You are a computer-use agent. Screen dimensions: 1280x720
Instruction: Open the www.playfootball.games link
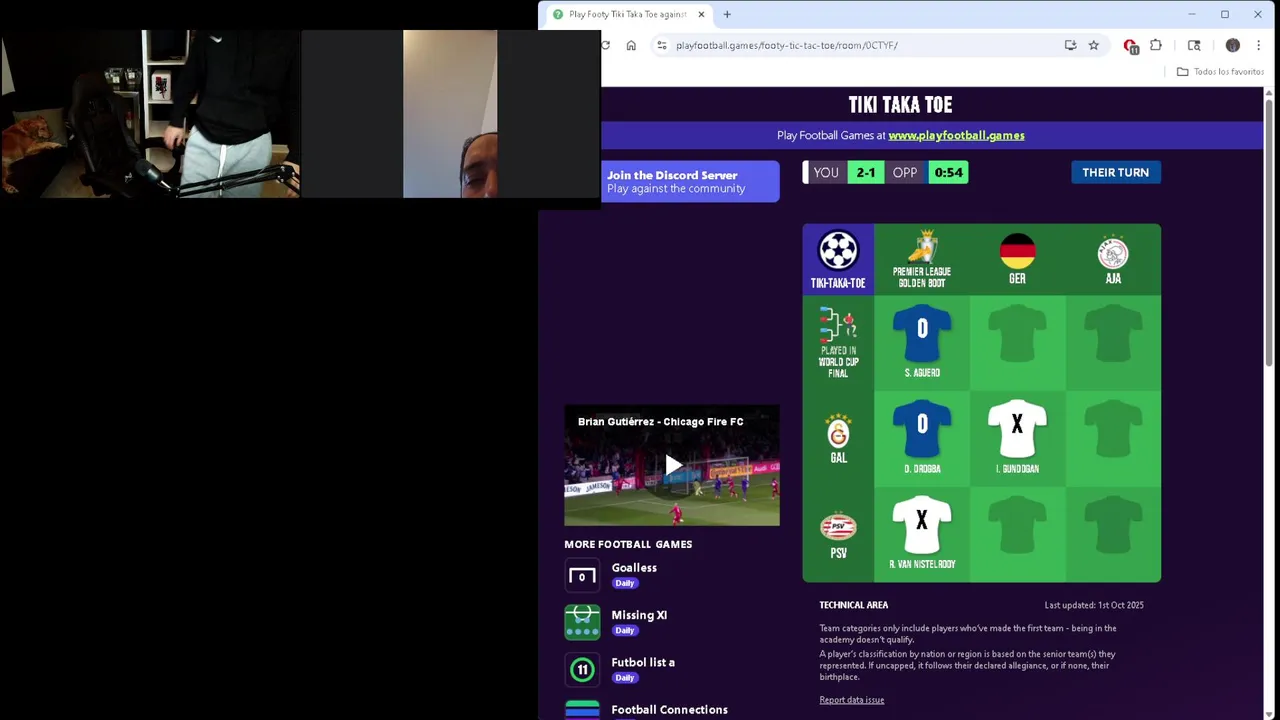click(x=956, y=135)
